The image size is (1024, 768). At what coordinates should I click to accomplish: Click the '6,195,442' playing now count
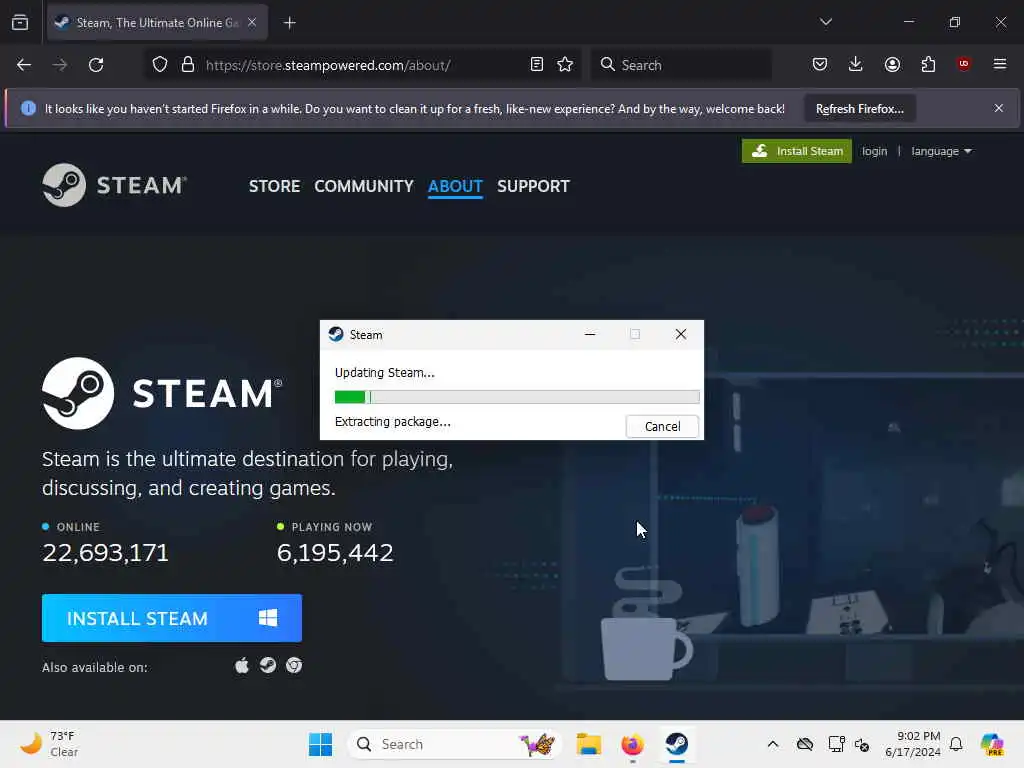point(335,553)
